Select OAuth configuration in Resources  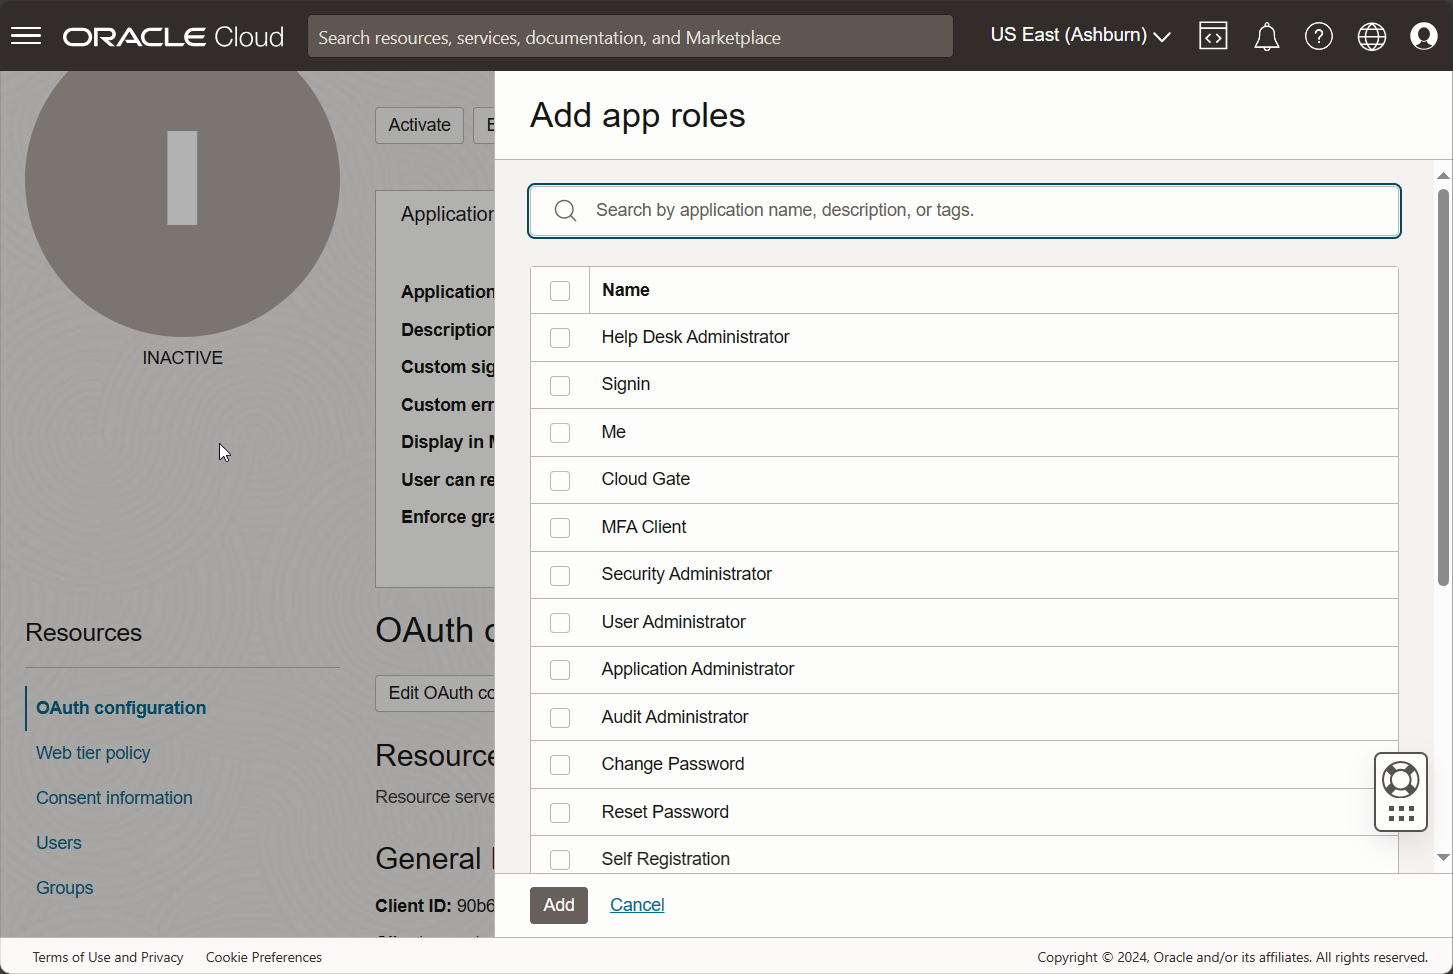120,707
